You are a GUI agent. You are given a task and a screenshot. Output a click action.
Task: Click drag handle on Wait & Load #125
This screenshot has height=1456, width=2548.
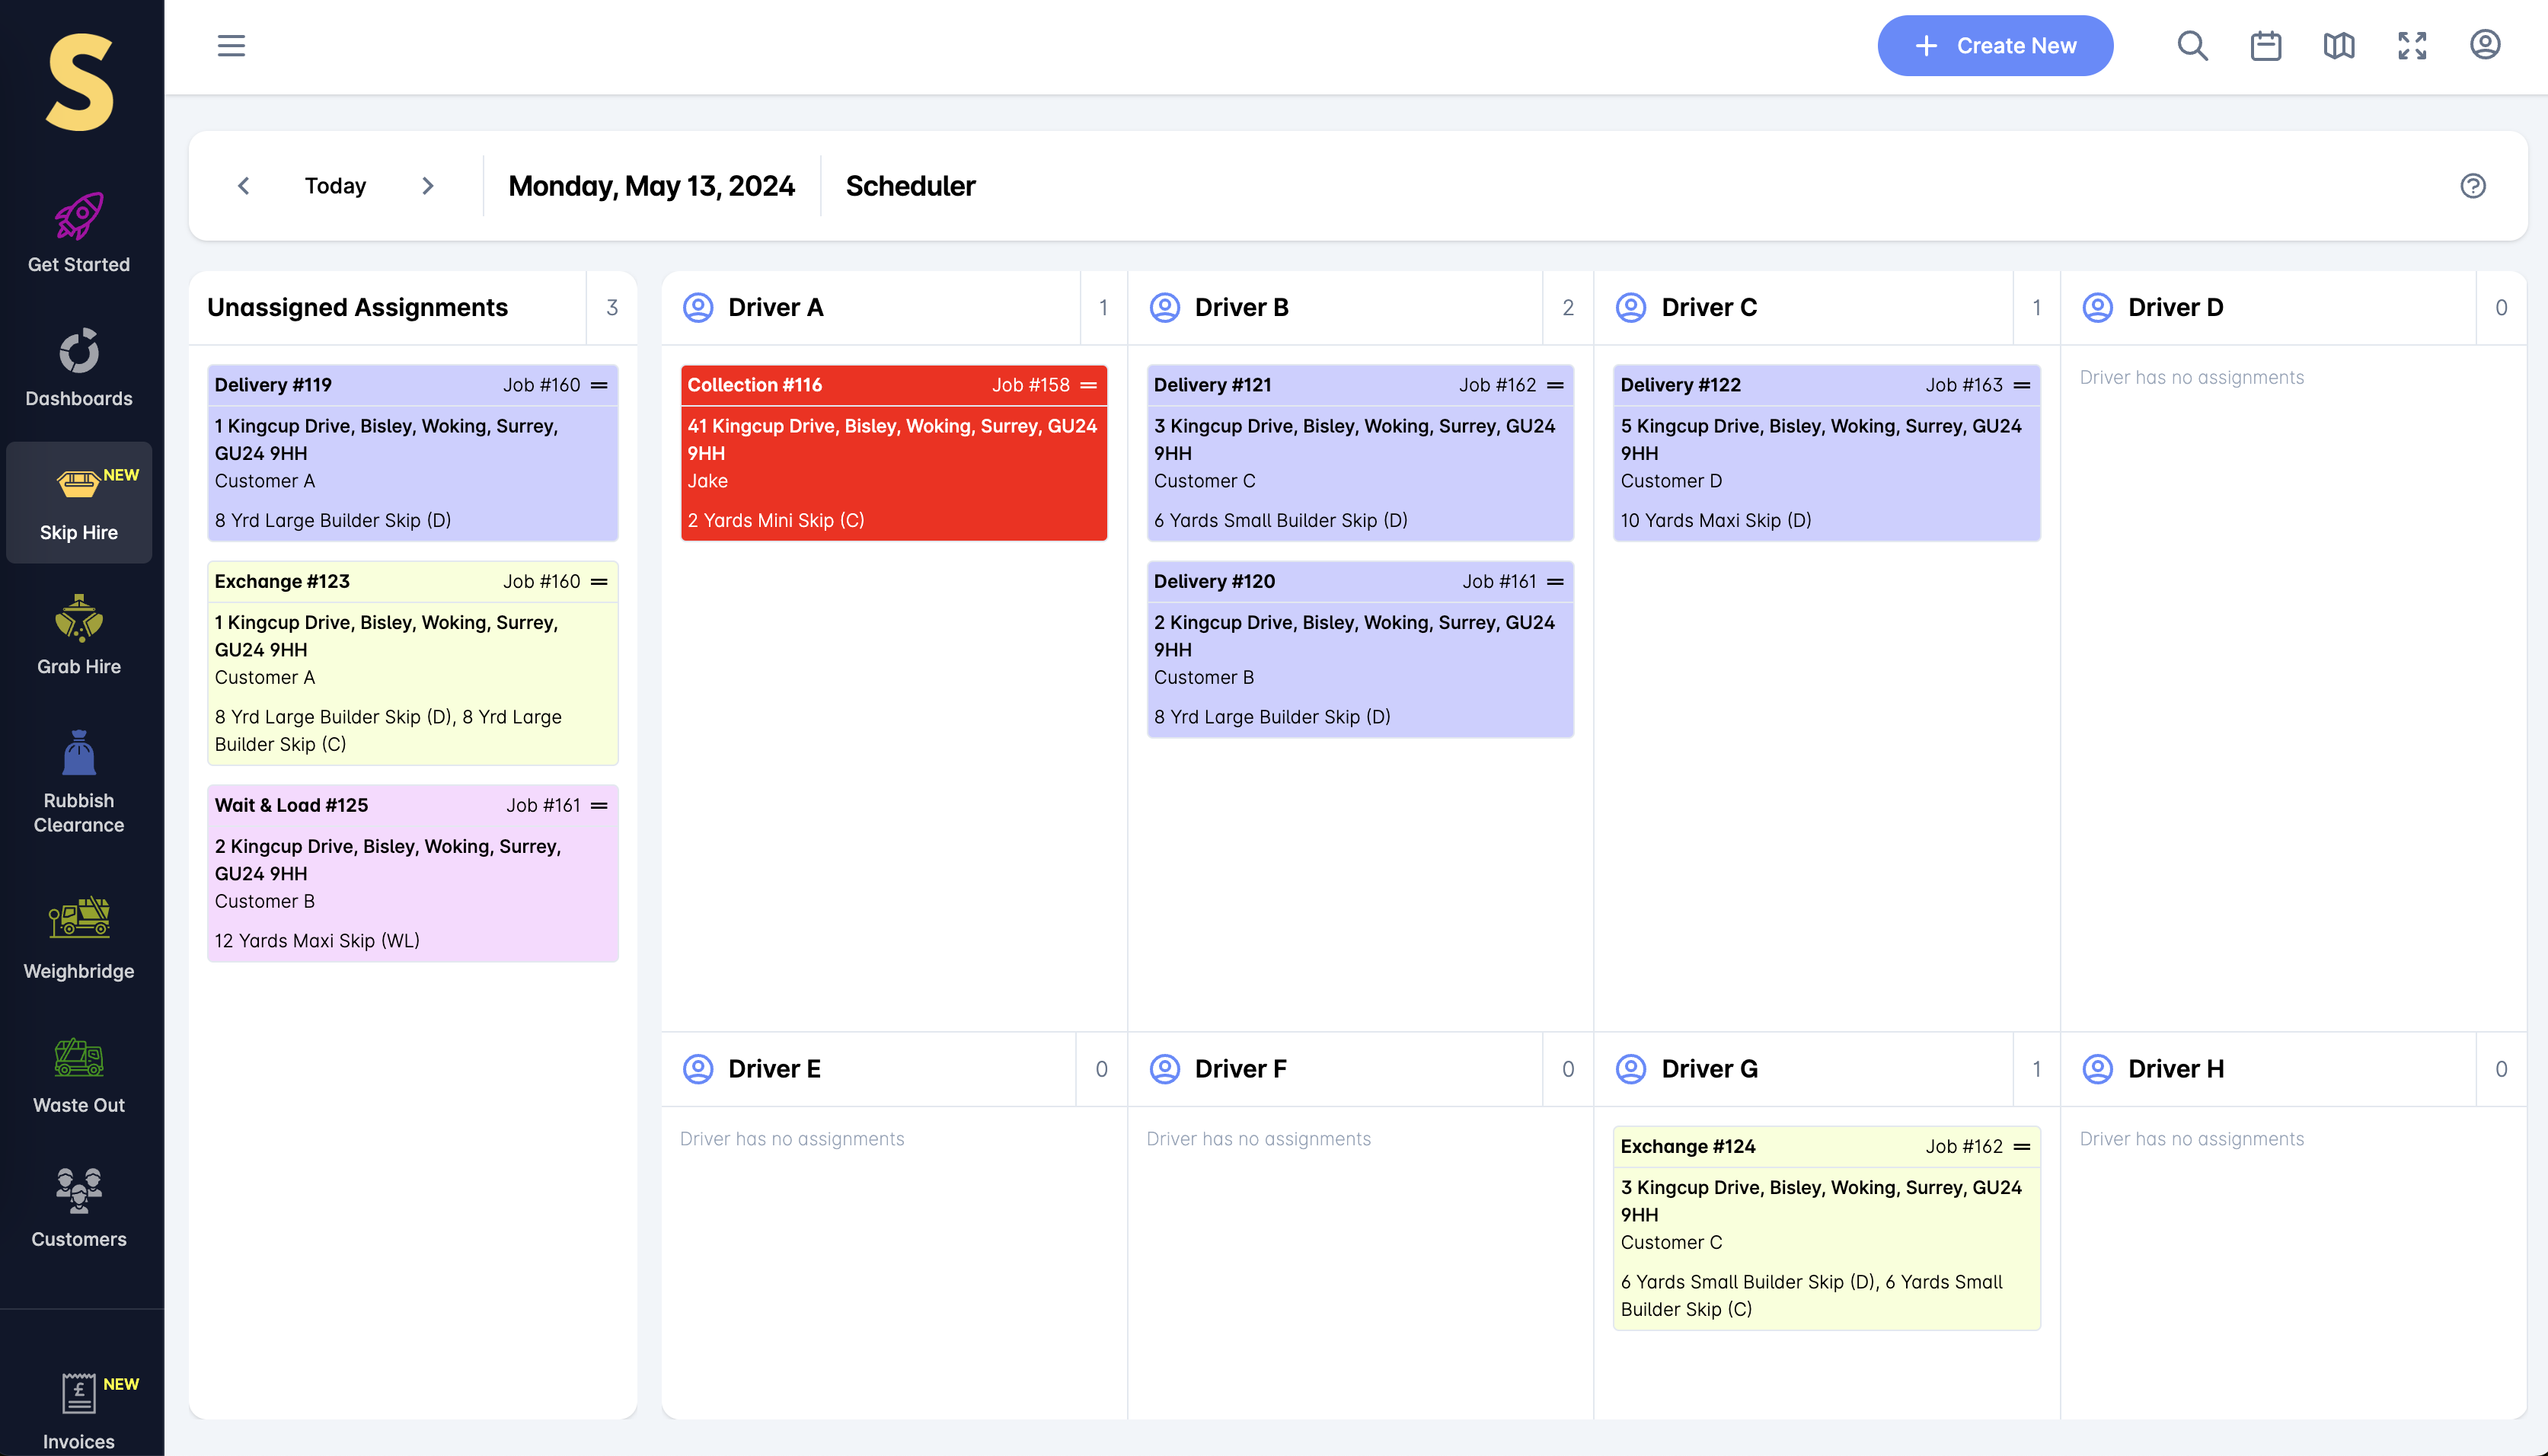tap(599, 806)
